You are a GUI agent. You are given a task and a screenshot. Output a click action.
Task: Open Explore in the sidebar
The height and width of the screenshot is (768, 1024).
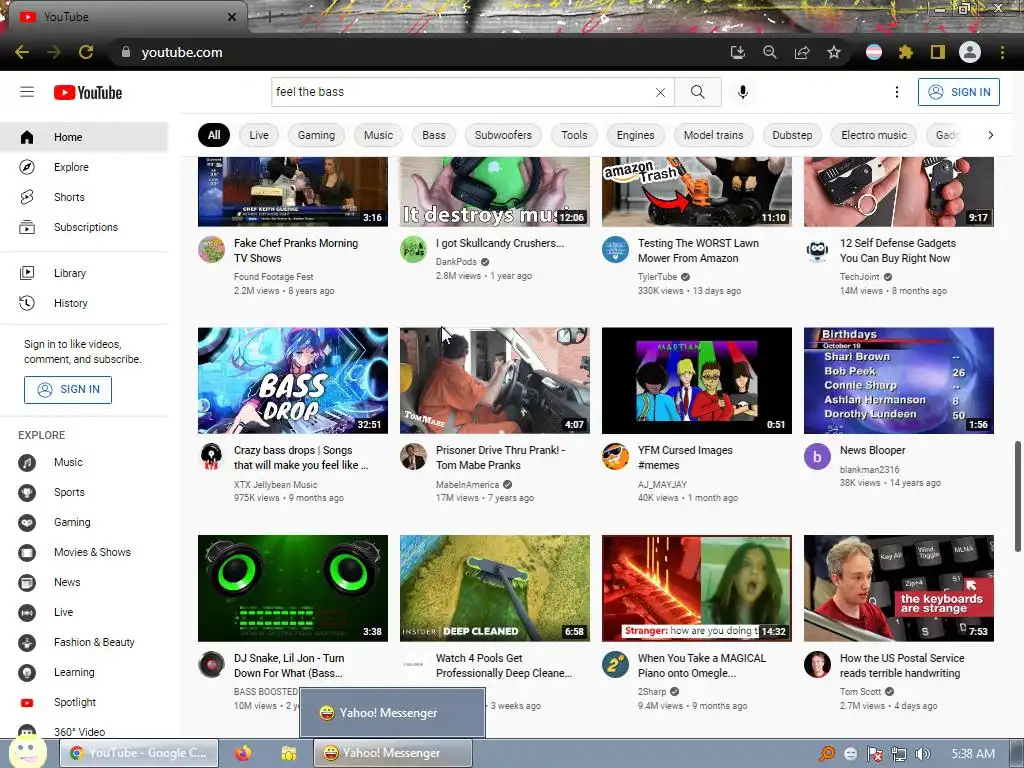84,167
